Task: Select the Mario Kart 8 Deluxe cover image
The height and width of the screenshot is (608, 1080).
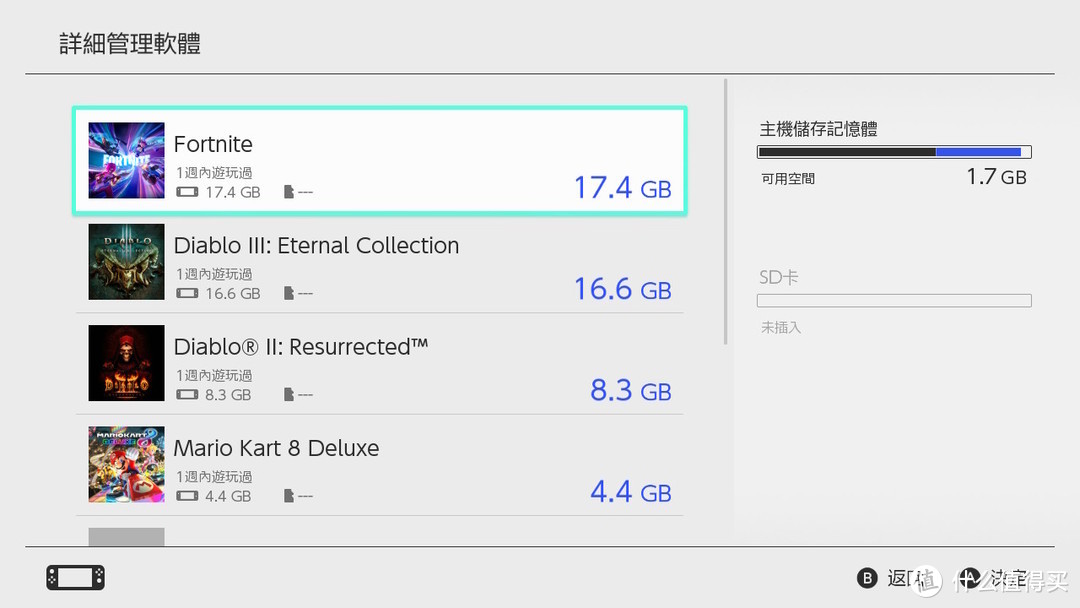Action: [126, 464]
